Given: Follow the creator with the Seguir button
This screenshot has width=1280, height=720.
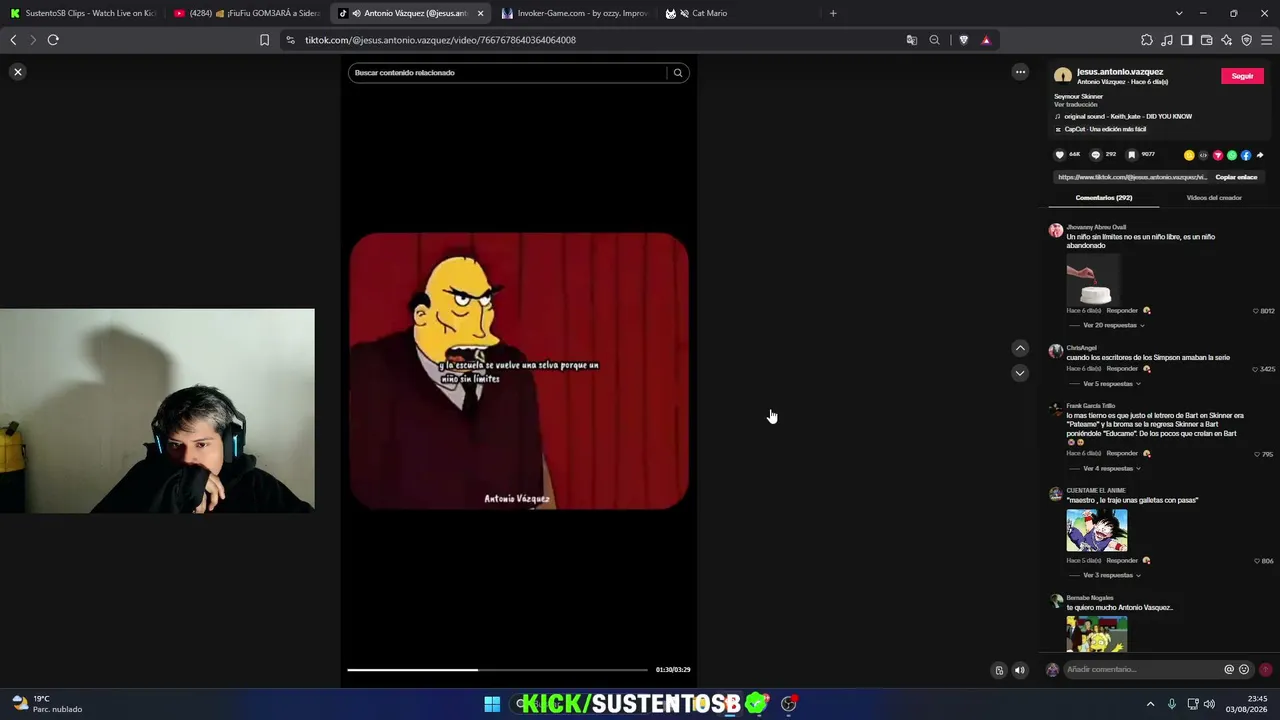Looking at the screenshot, I should point(1242,76).
